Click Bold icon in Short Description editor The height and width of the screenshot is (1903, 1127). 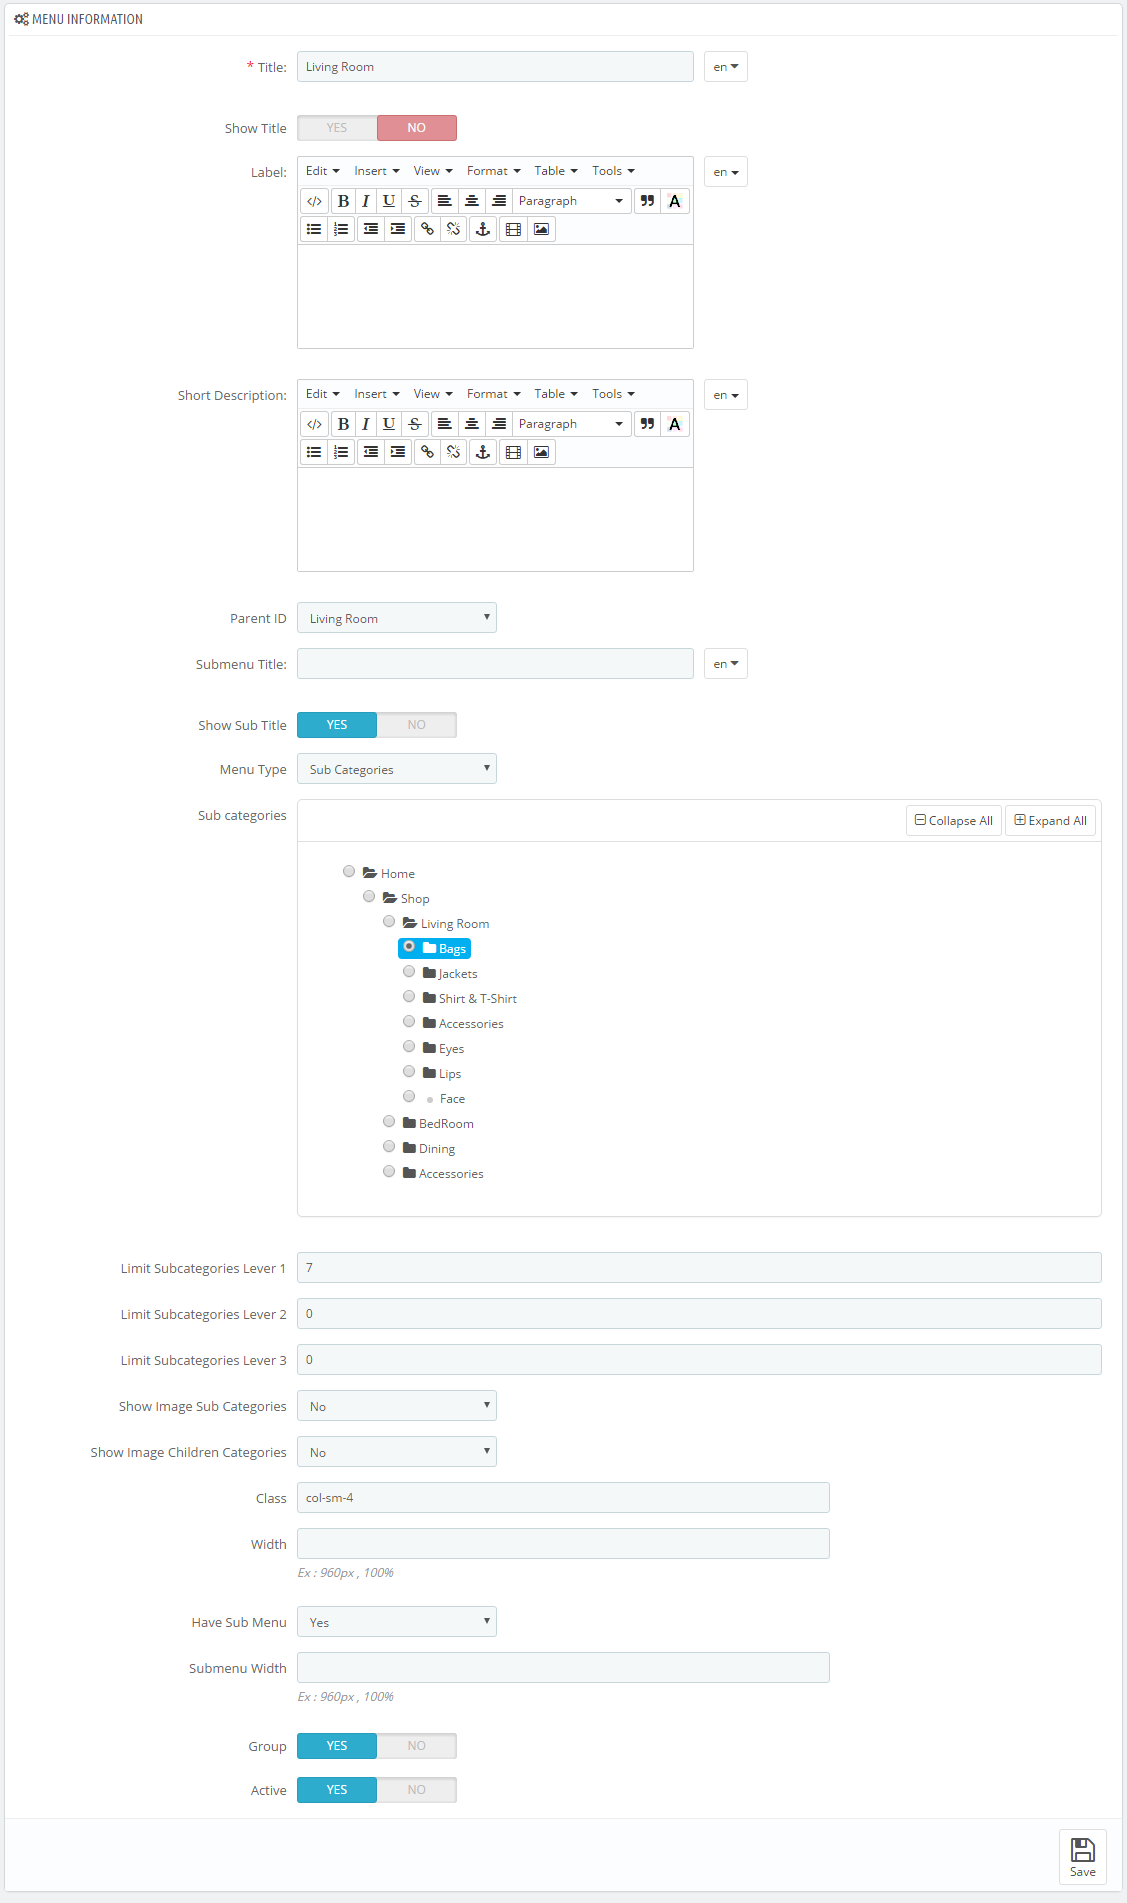[x=343, y=424]
